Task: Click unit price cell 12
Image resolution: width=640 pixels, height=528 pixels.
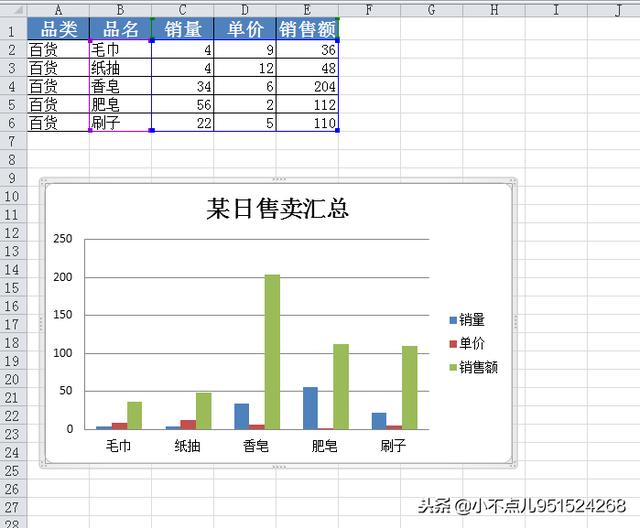Action: [x=245, y=68]
